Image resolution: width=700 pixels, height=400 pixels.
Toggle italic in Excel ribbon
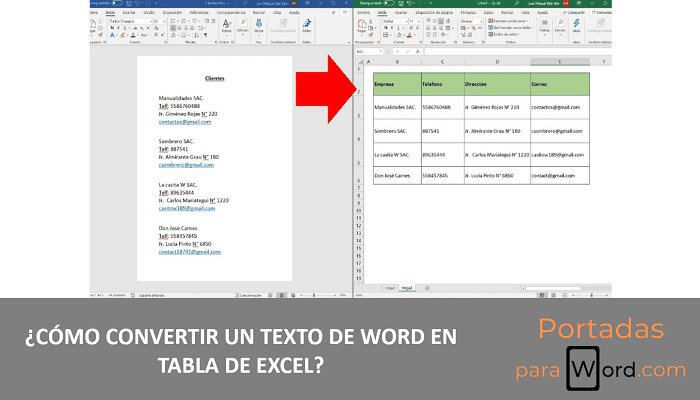tap(392, 28)
